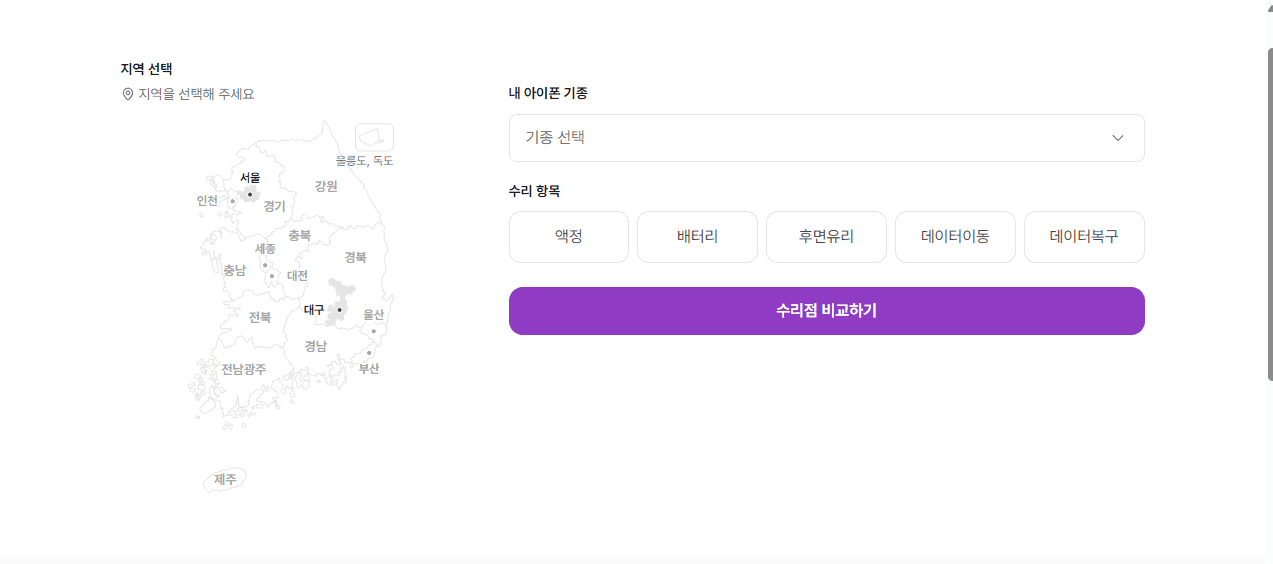Click the 수리점 비교하기 button
This screenshot has width=1273, height=564.
(x=826, y=311)
